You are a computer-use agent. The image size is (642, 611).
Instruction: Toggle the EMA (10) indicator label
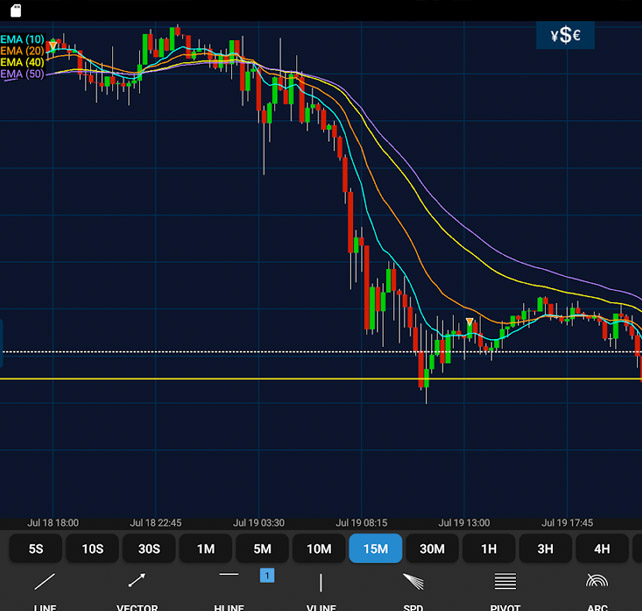pos(22,39)
